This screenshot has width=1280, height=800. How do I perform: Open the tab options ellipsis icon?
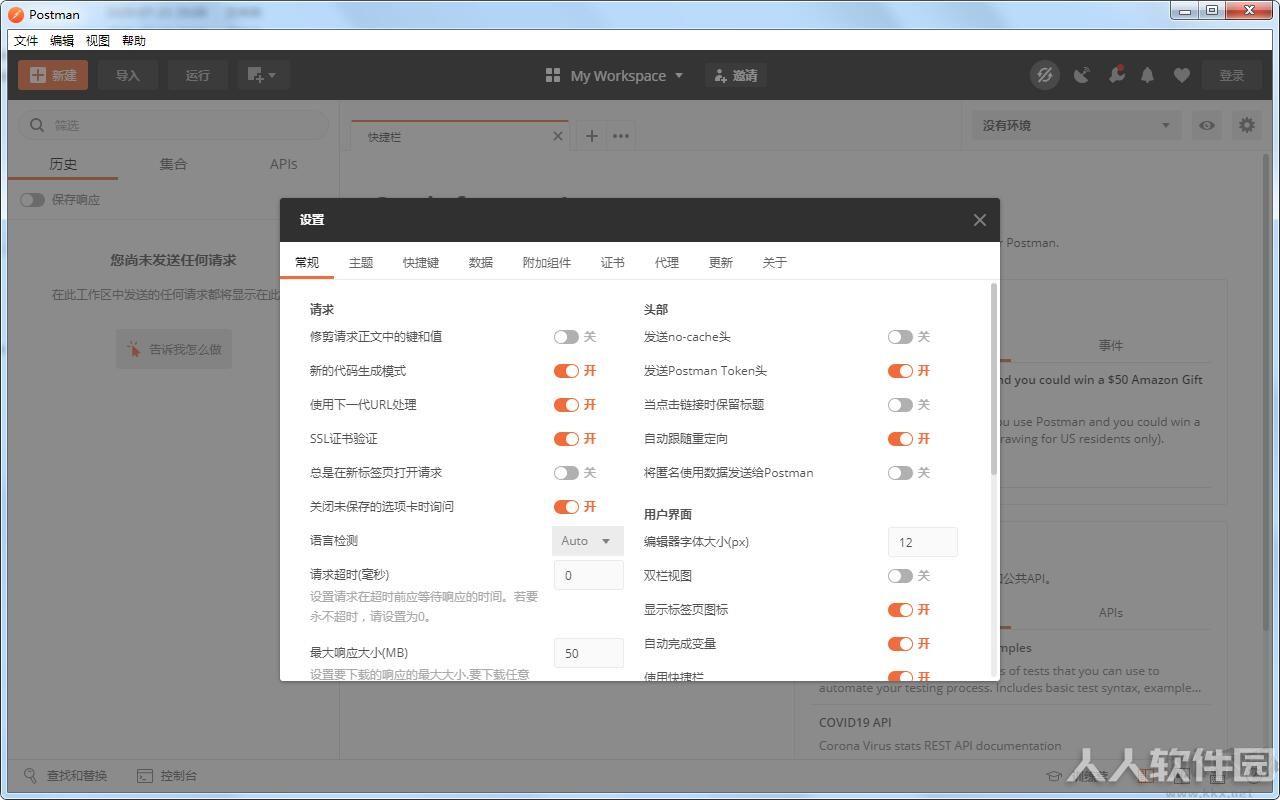pyautogui.click(x=621, y=136)
